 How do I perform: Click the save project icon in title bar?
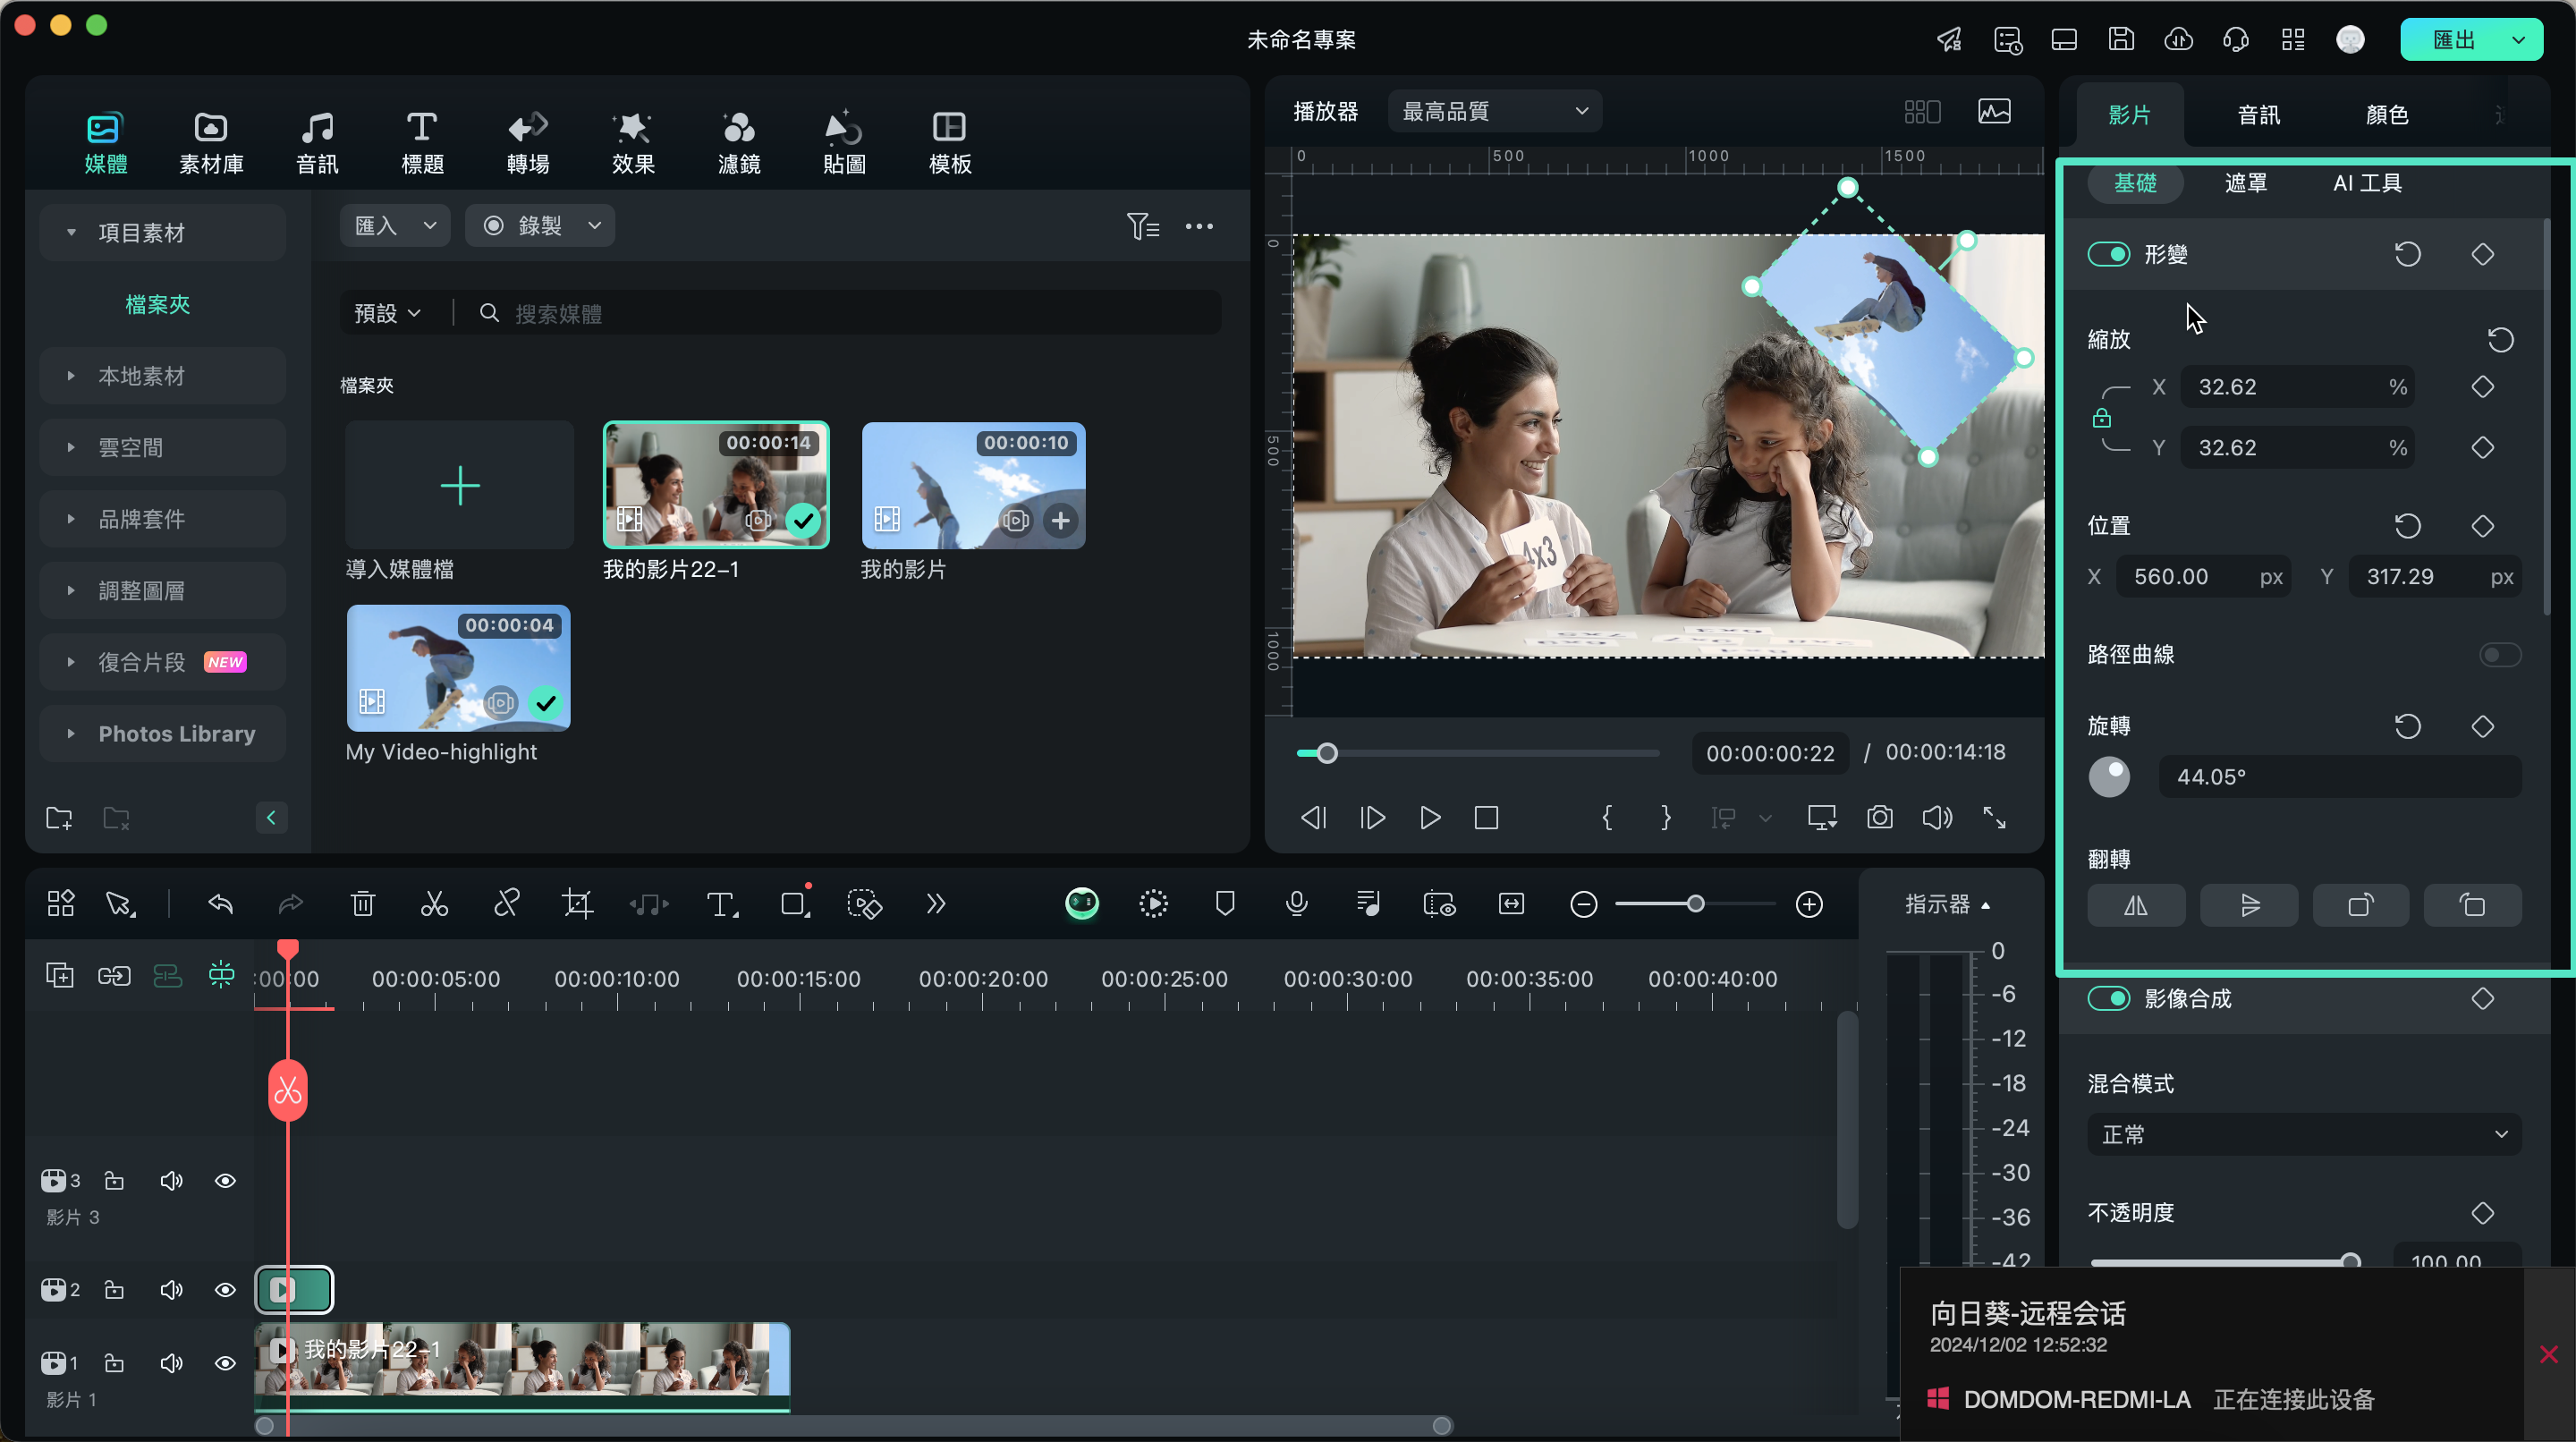pos(2121,40)
